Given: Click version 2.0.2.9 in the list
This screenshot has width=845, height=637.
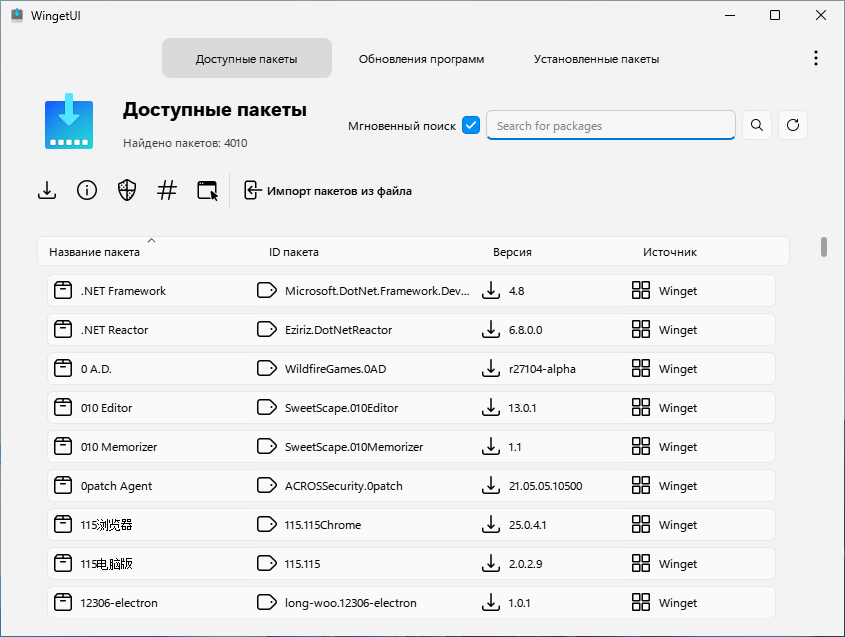Looking at the screenshot, I should pyautogui.click(x=525, y=564).
